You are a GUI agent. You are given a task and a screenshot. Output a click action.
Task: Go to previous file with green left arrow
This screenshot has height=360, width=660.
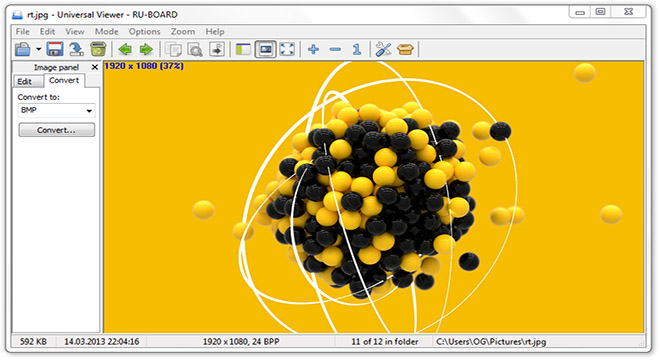coord(125,49)
